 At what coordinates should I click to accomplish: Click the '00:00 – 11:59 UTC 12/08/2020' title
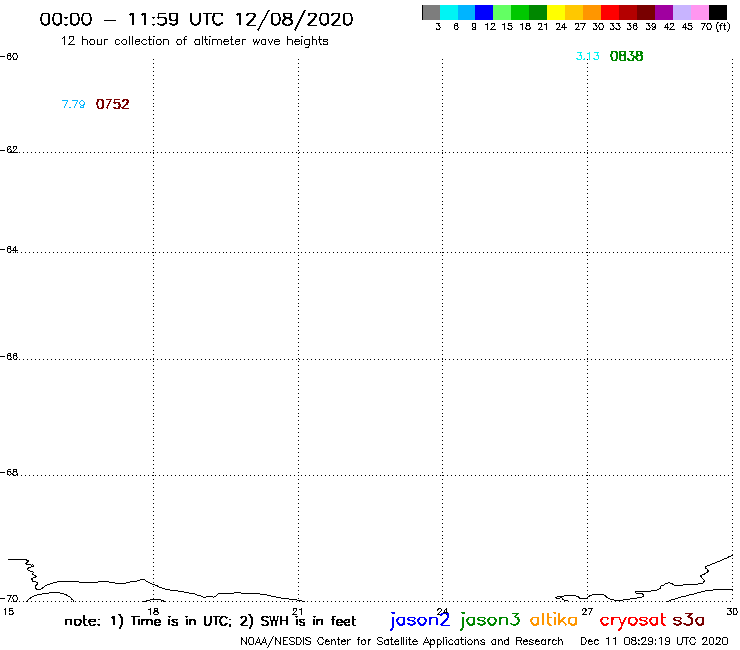(196, 20)
